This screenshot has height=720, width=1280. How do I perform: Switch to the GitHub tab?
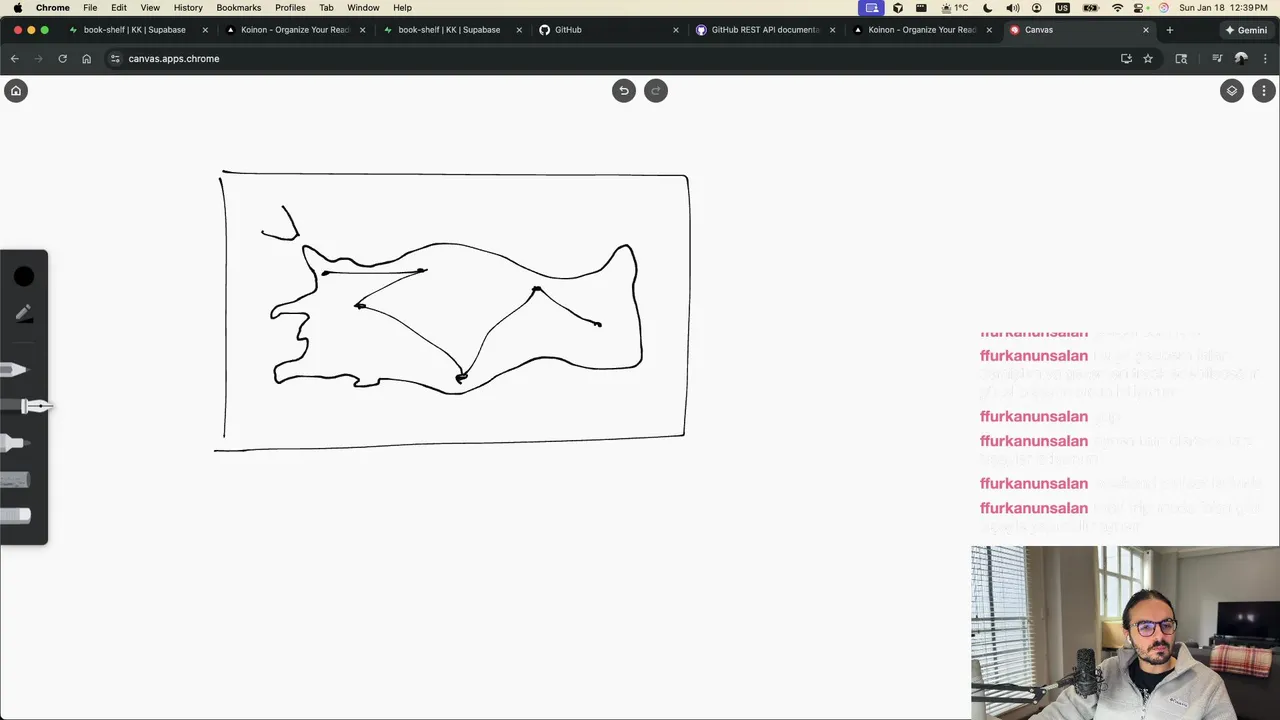click(568, 30)
